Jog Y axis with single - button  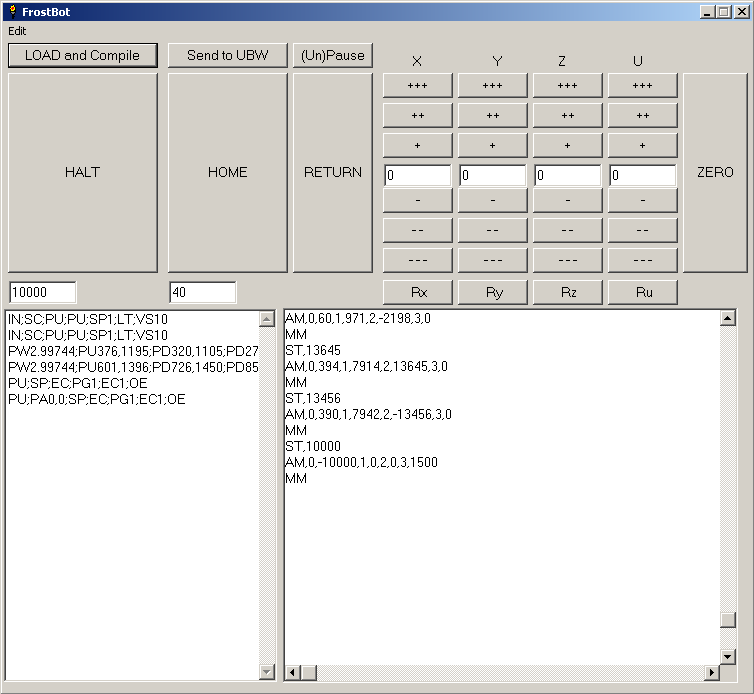click(492, 200)
